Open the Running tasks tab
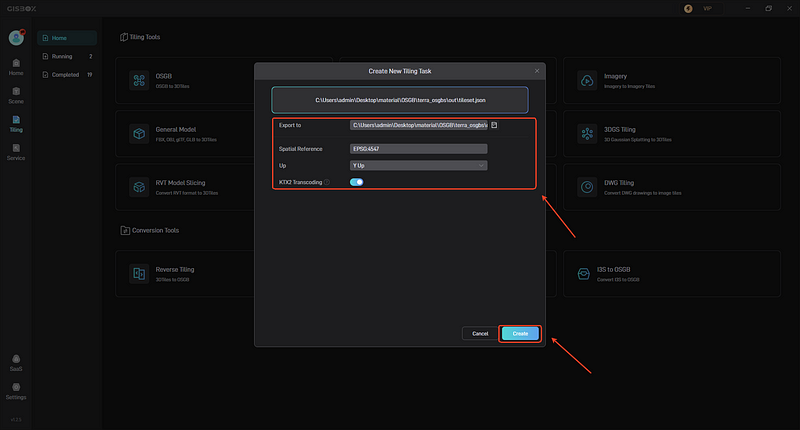Viewport: 800px width, 430px height. [67, 56]
